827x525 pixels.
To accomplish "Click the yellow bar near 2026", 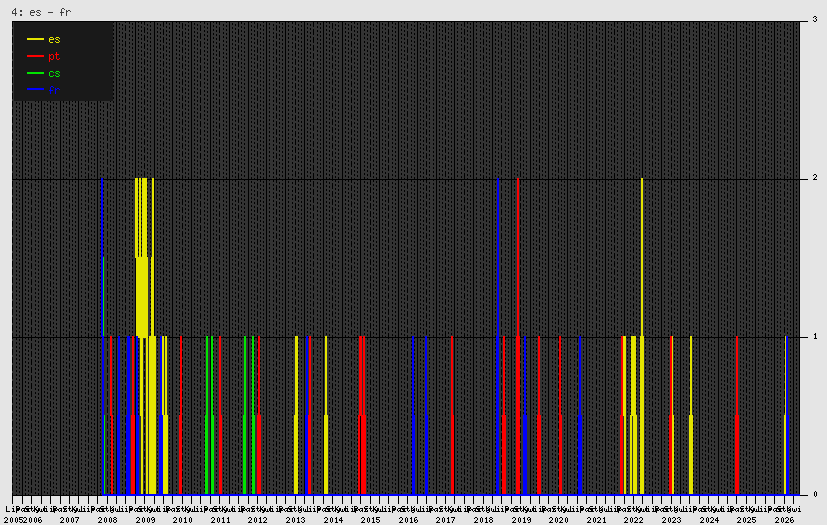I will coord(785,415).
